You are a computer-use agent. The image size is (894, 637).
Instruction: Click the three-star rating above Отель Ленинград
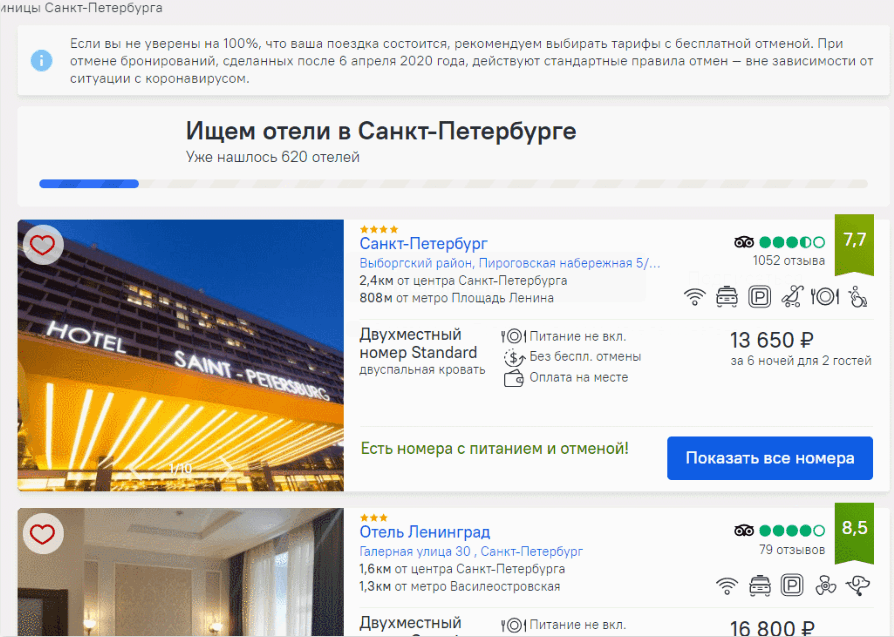tap(374, 518)
